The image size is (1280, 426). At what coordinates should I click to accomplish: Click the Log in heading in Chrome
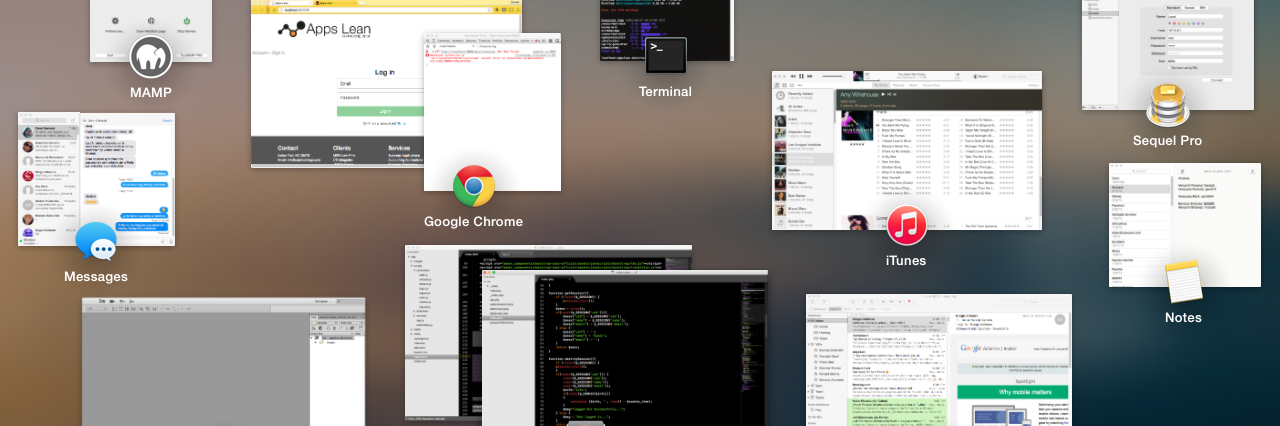[x=384, y=72]
